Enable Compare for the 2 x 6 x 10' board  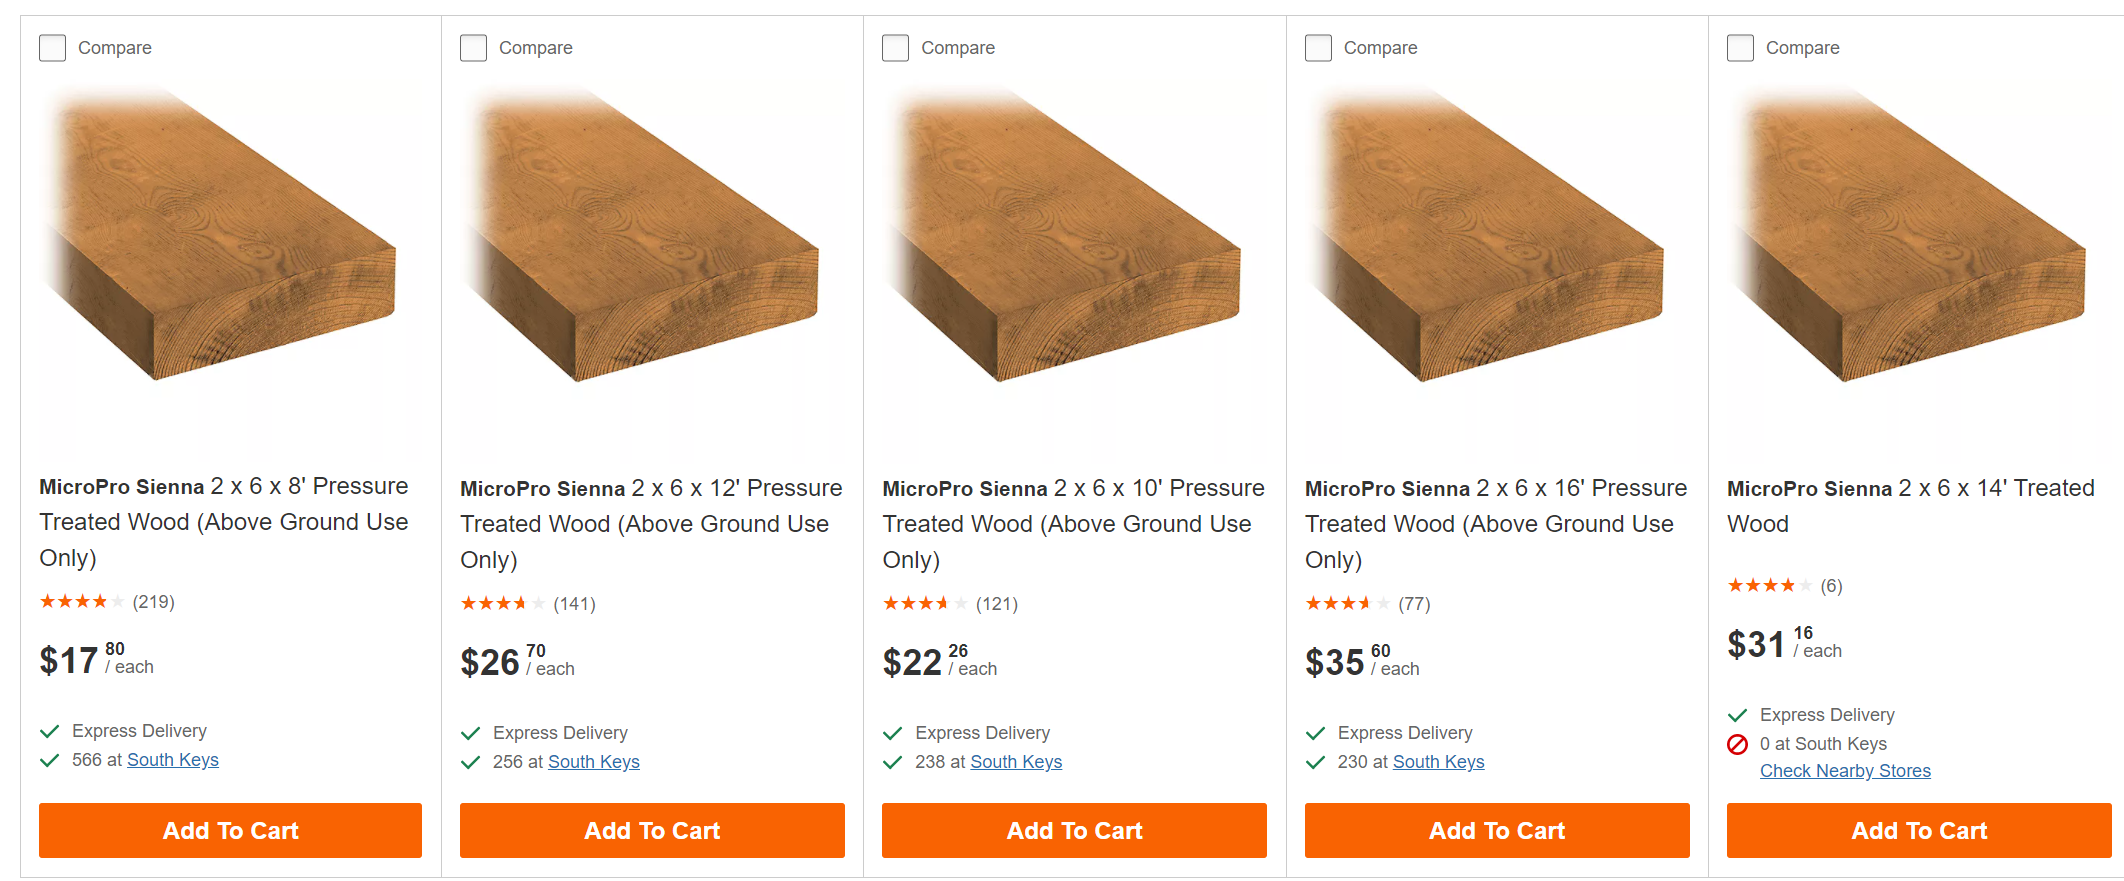tap(896, 48)
